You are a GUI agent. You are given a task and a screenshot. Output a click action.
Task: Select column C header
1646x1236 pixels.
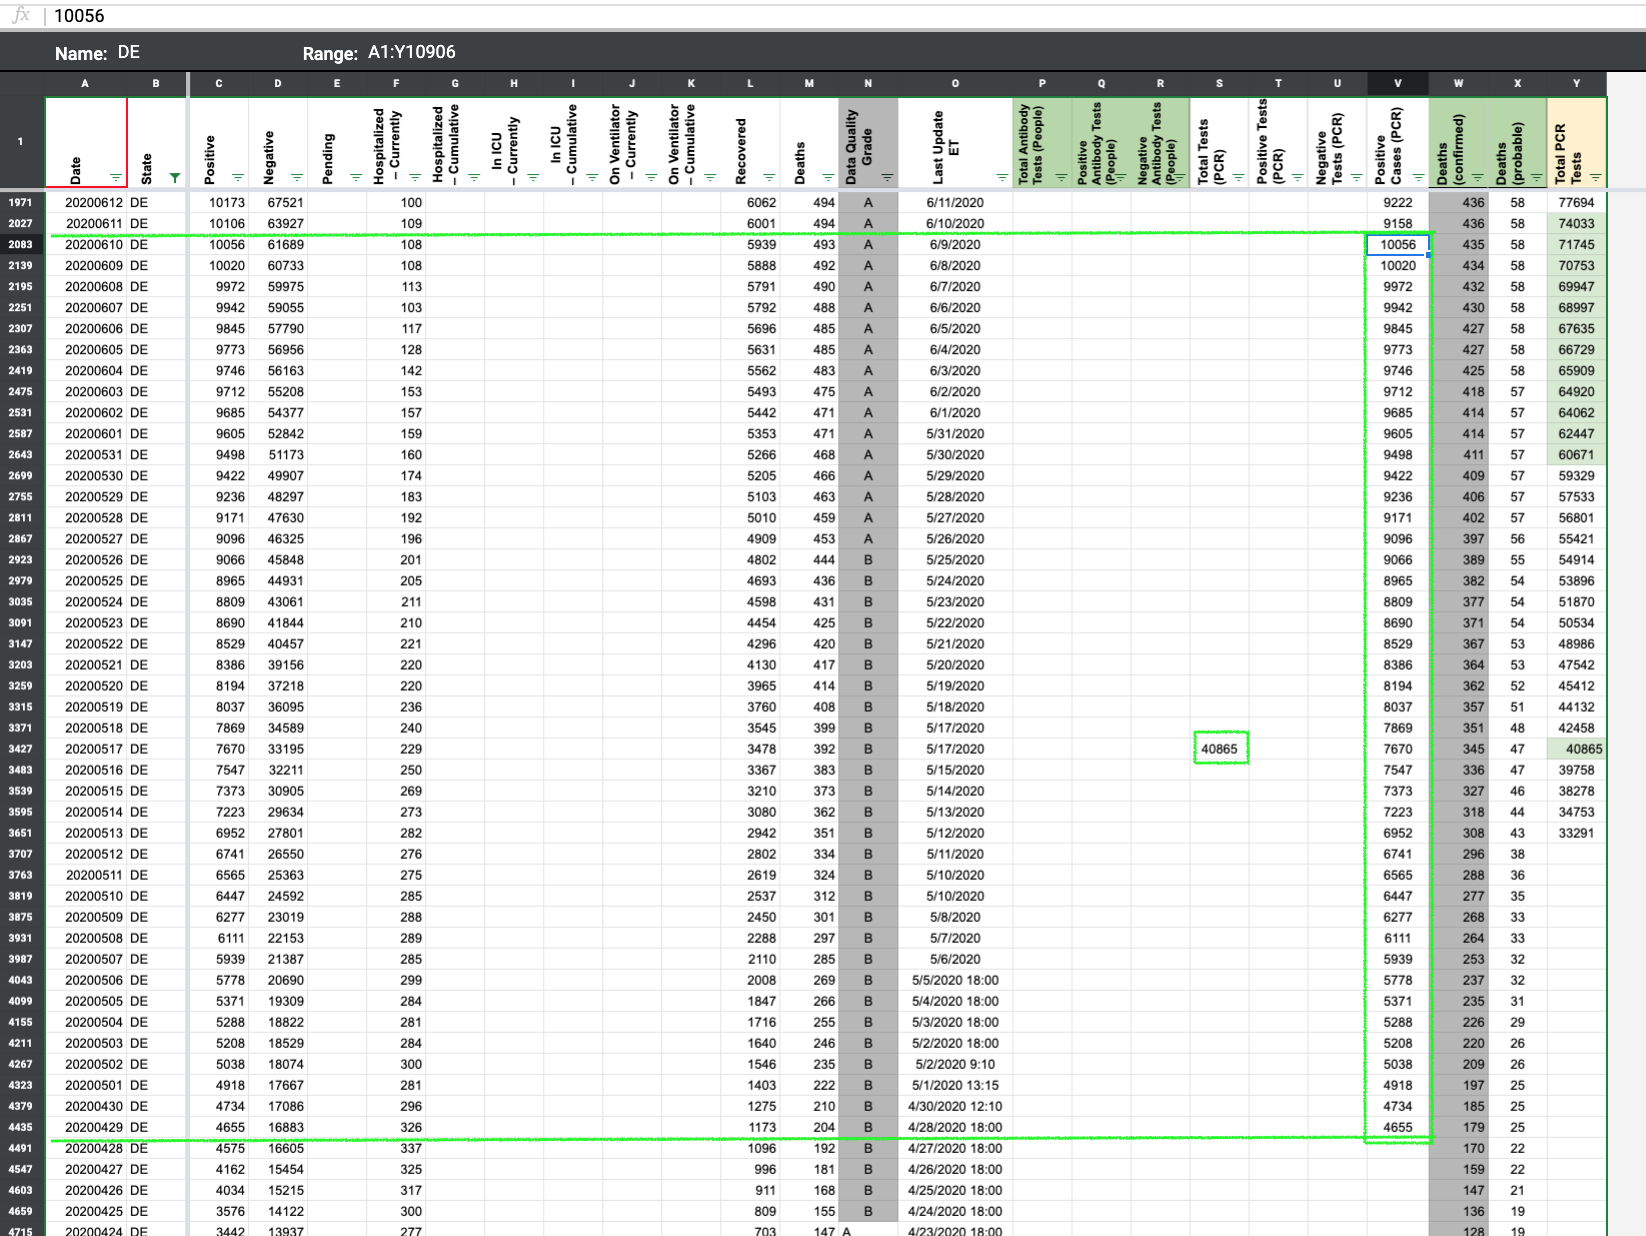[x=219, y=83]
